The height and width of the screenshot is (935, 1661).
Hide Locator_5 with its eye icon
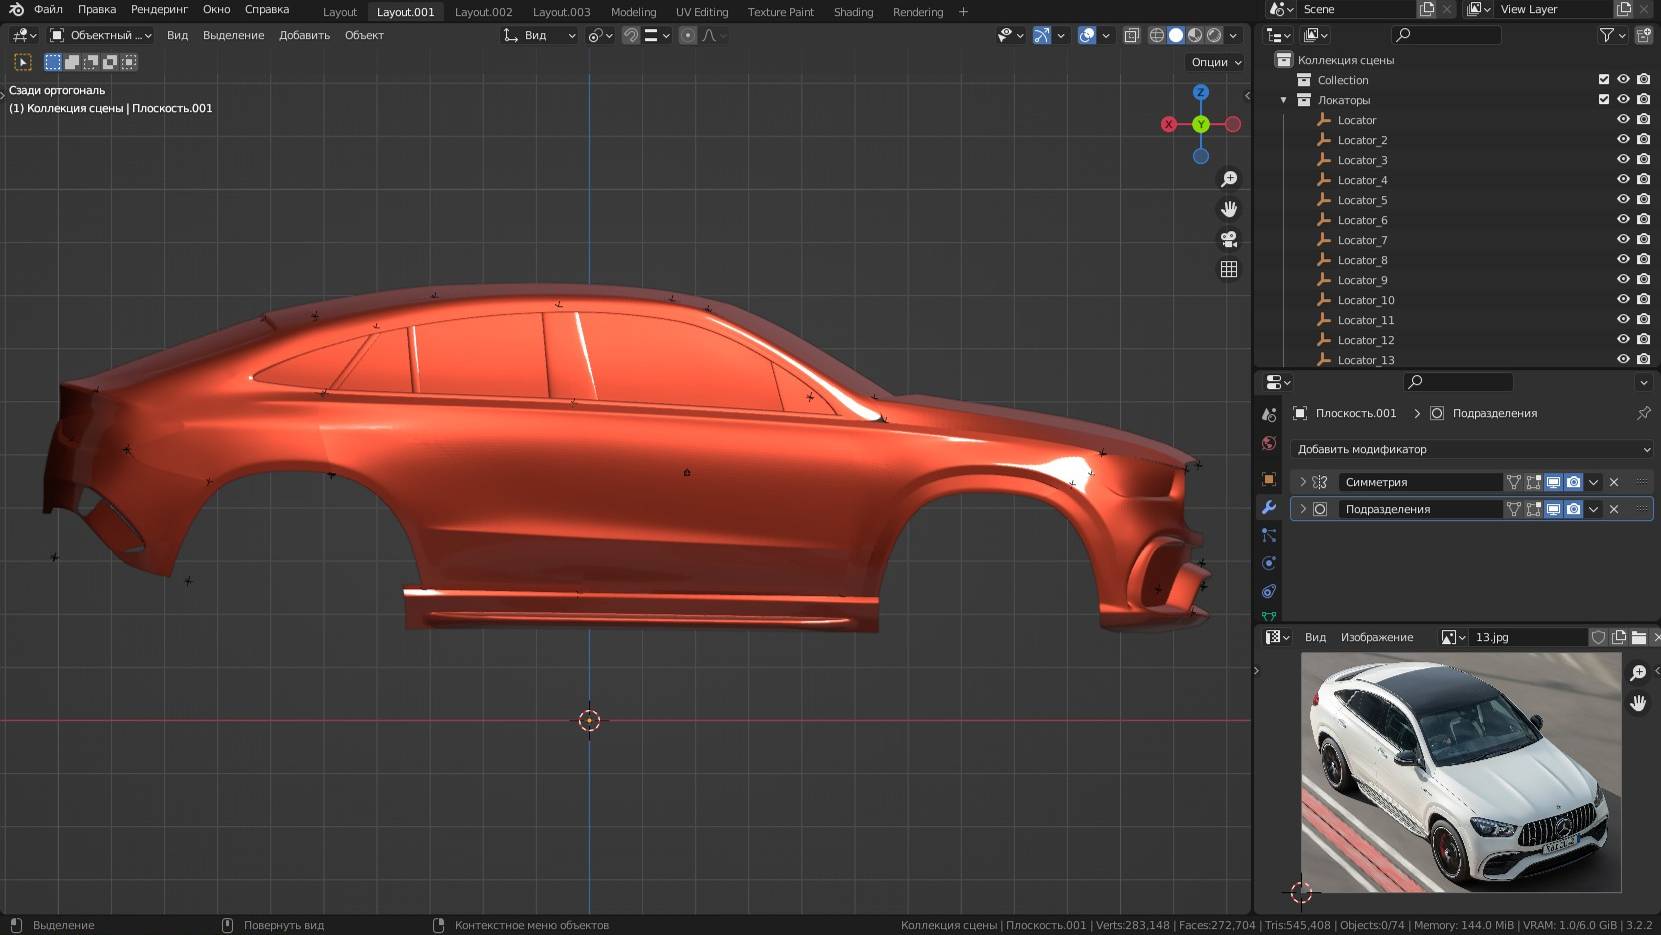(1623, 199)
